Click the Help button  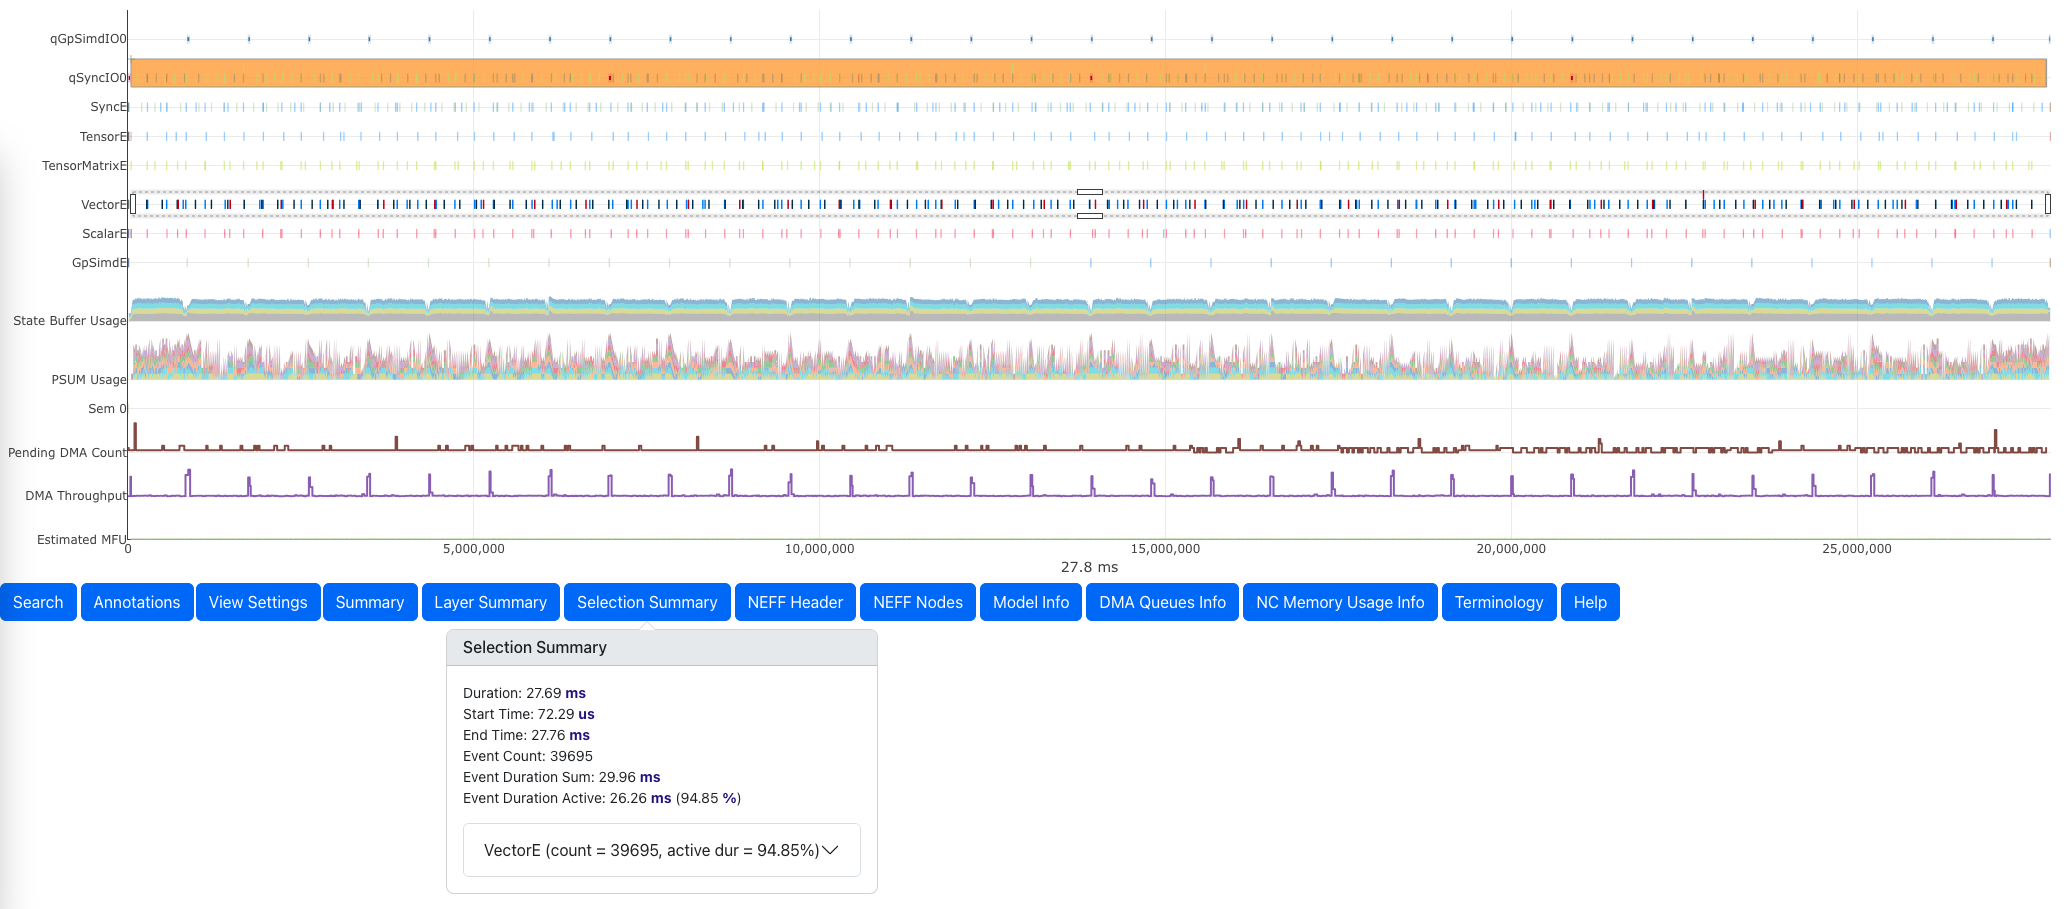1590,602
